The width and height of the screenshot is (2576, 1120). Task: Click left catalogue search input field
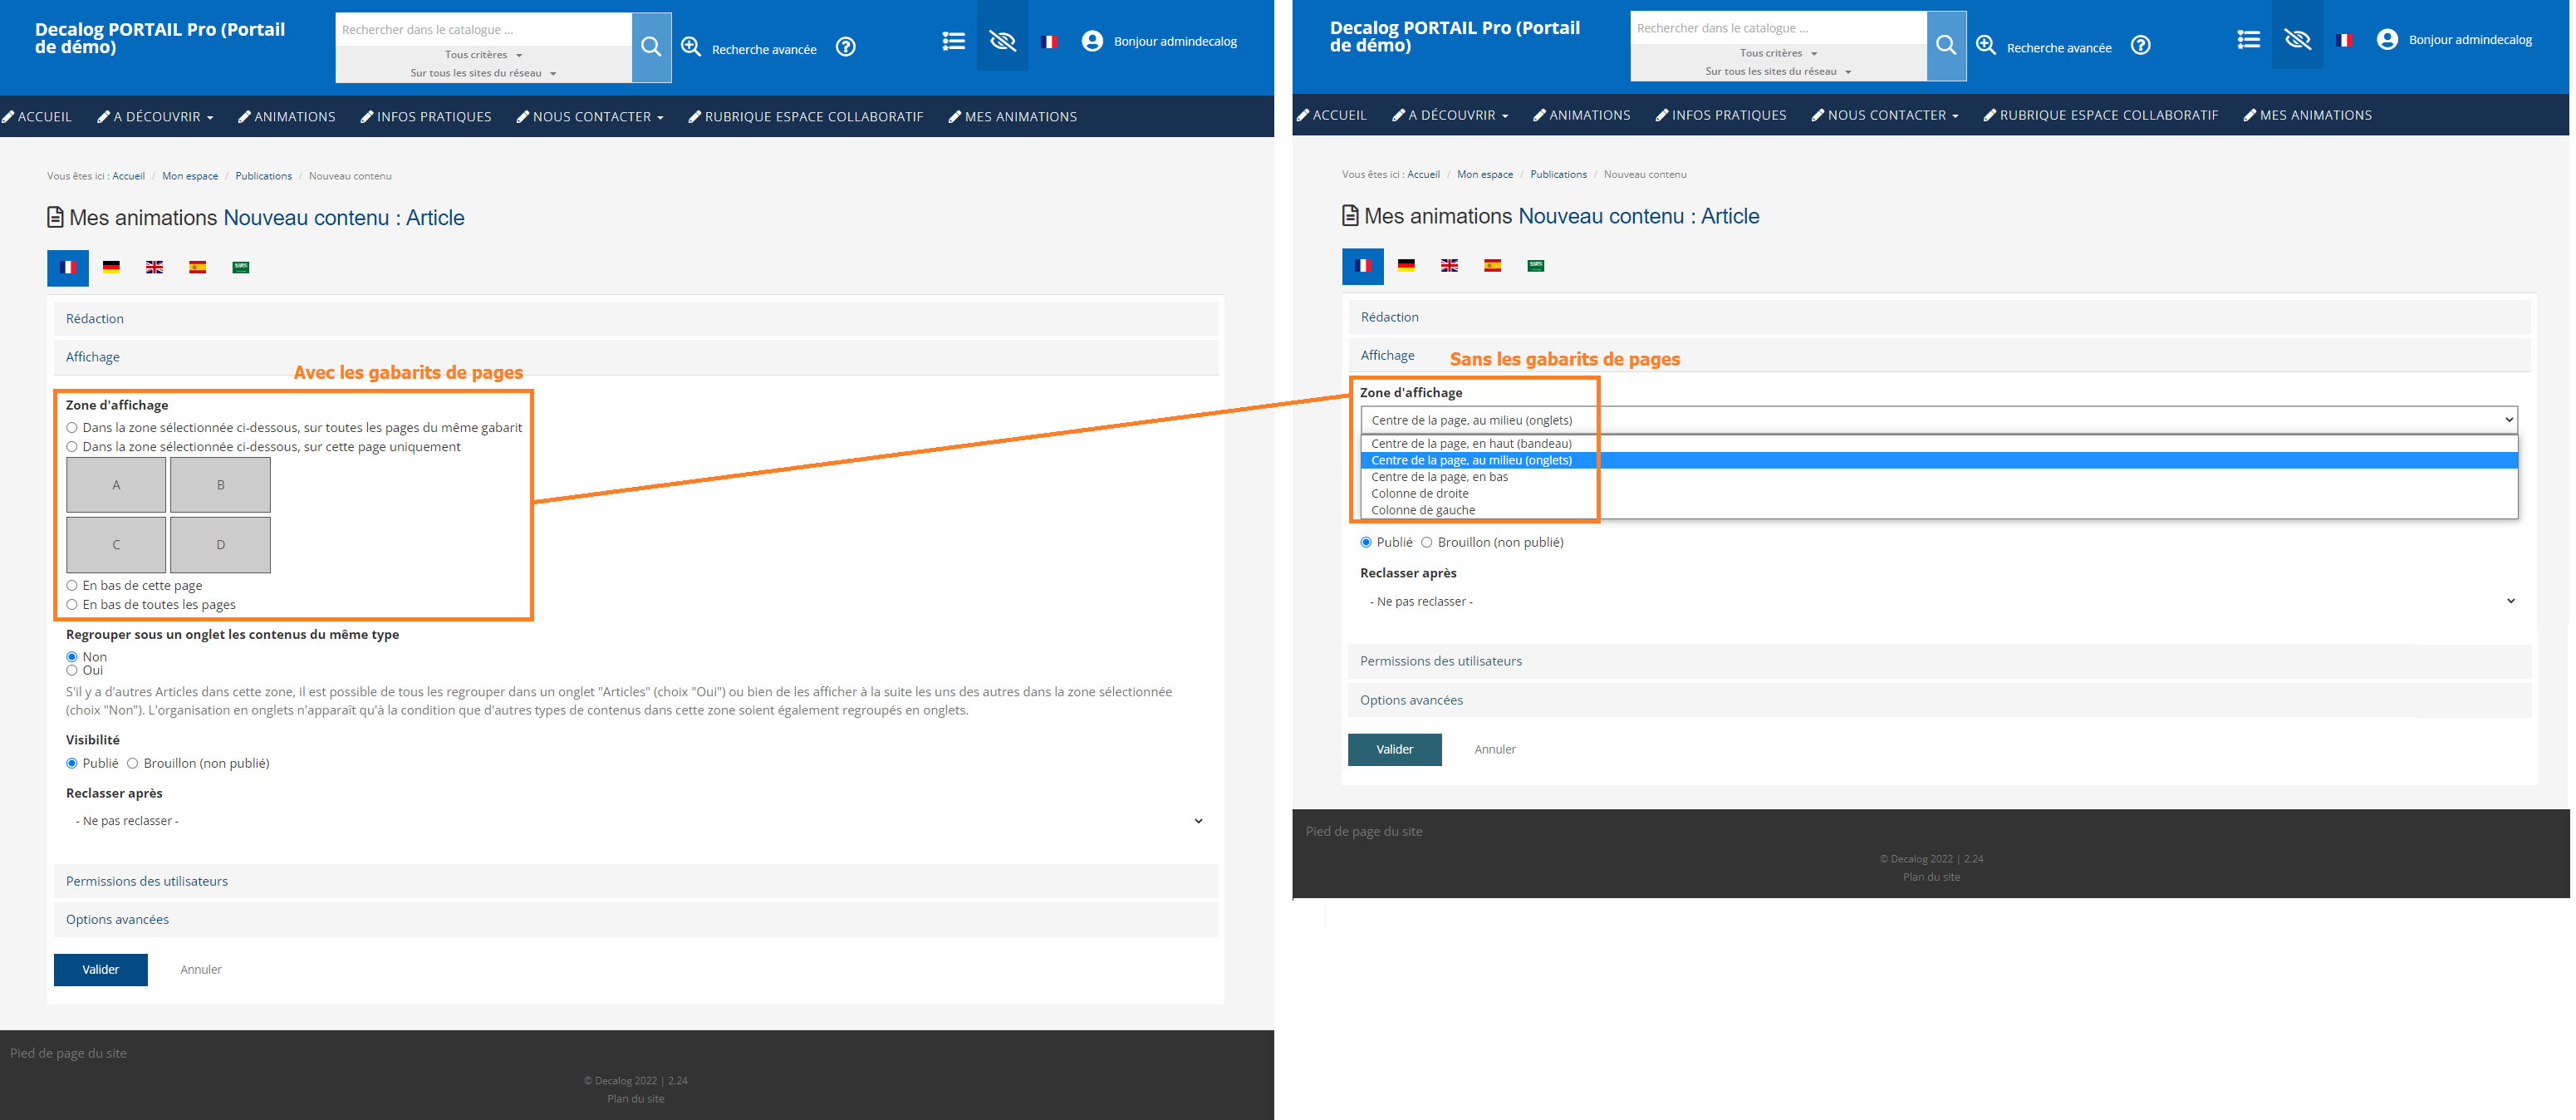pyautogui.click(x=483, y=29)
